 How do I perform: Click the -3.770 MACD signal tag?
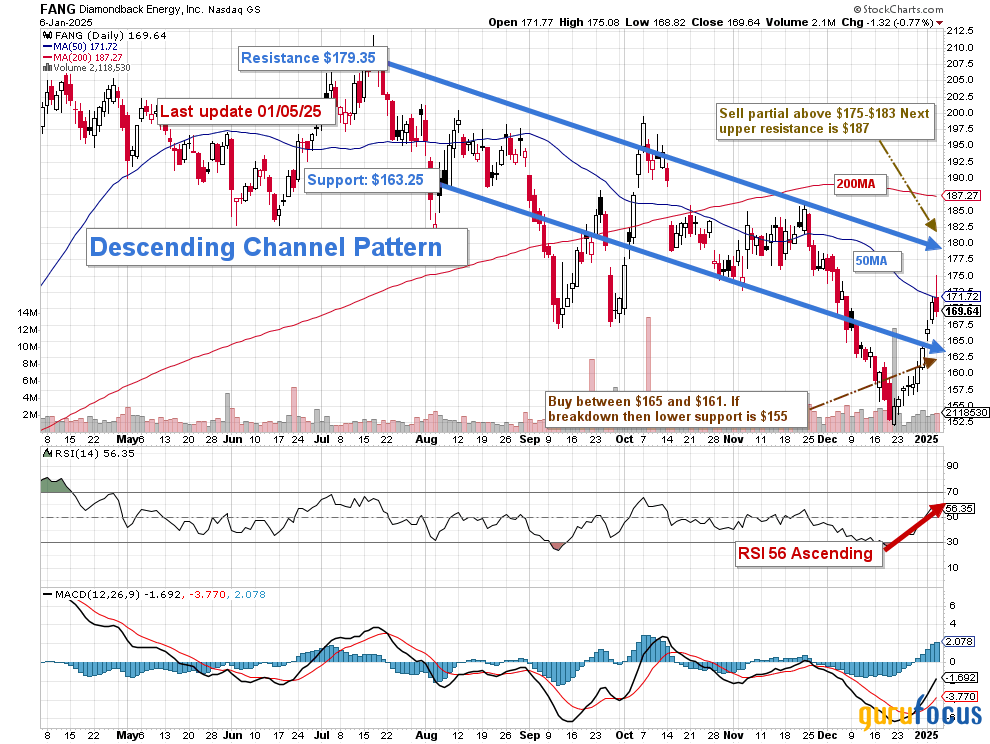[x=960, y=697]
